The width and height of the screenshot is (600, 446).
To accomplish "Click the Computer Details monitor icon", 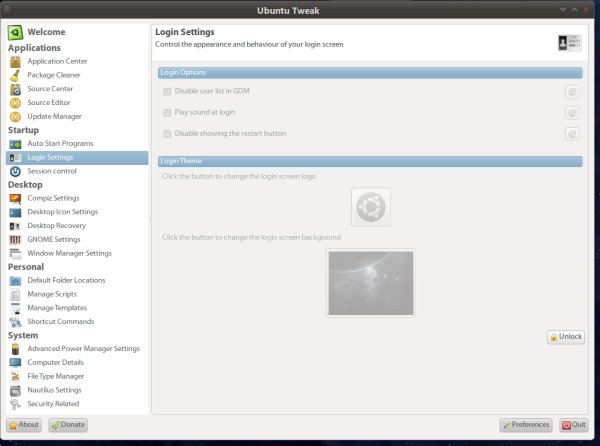I will click(15, 363).
